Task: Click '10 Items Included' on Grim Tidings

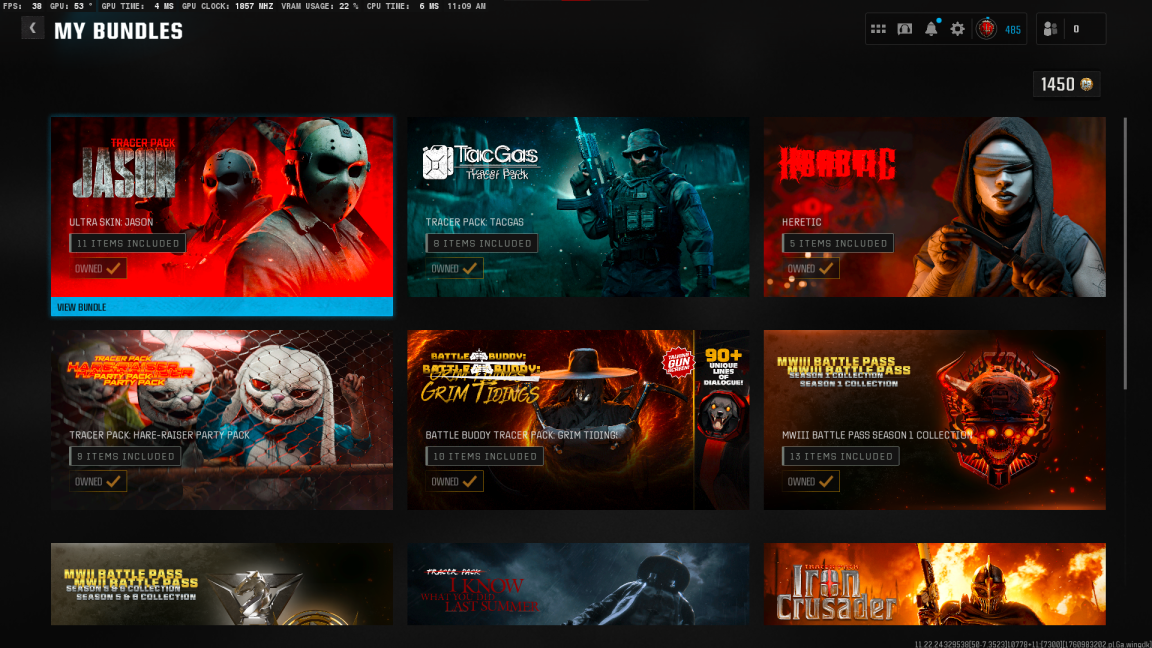Action: point(485,456)
